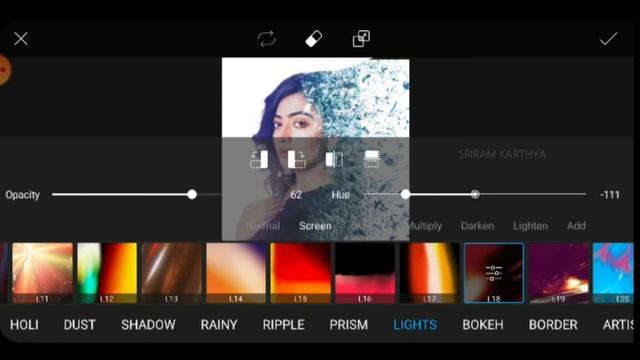Apply the L19 light mask
Screen dimensions: 640x360
(558, 273)
